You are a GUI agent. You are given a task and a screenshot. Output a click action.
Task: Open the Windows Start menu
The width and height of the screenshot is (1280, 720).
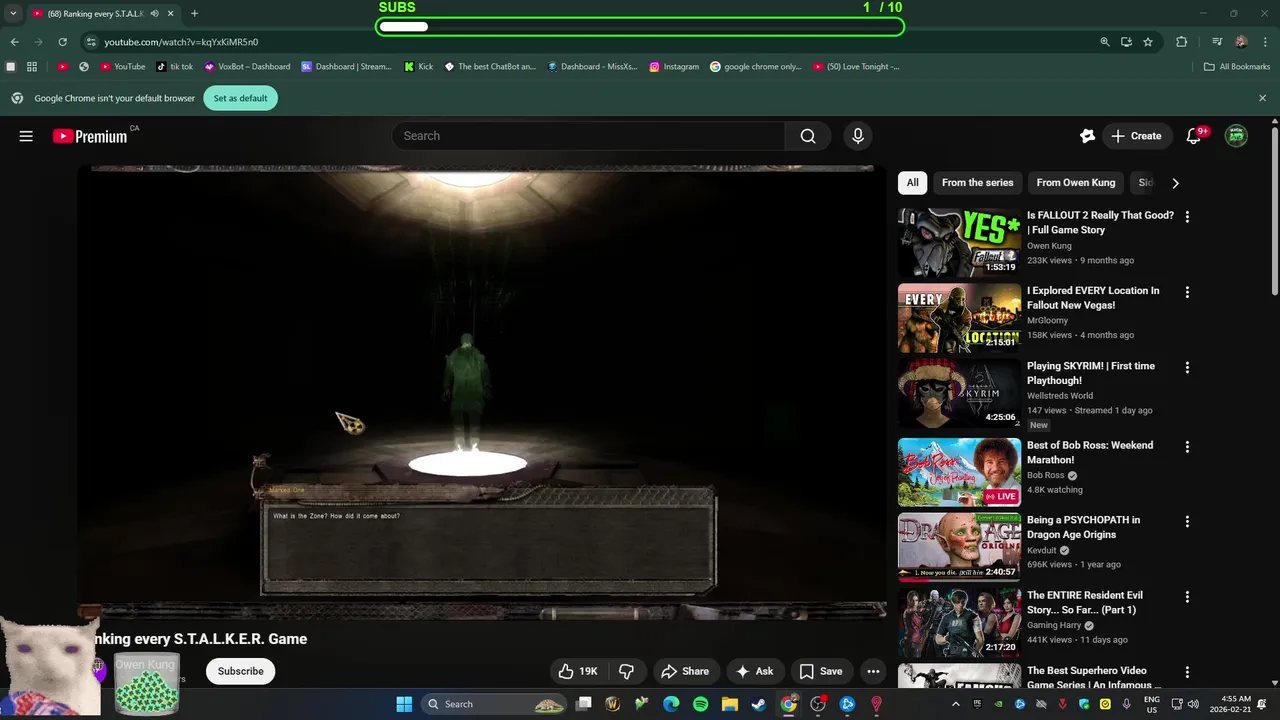tap(404, 704)
